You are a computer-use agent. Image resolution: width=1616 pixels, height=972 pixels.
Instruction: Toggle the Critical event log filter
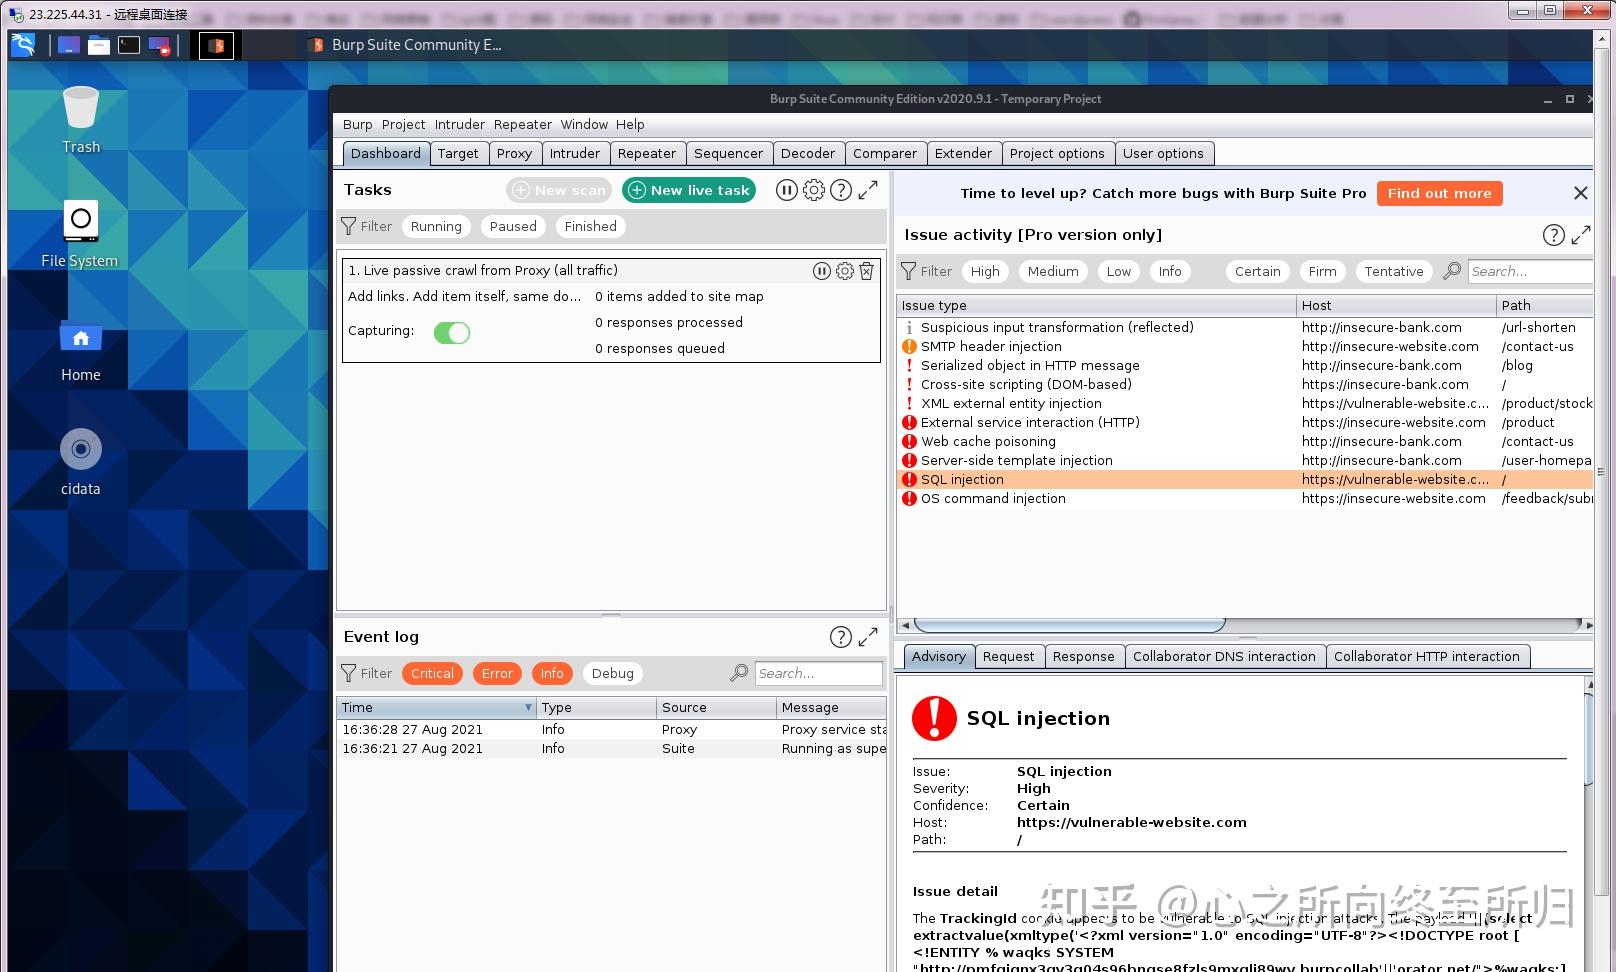[x=432, y=674]
